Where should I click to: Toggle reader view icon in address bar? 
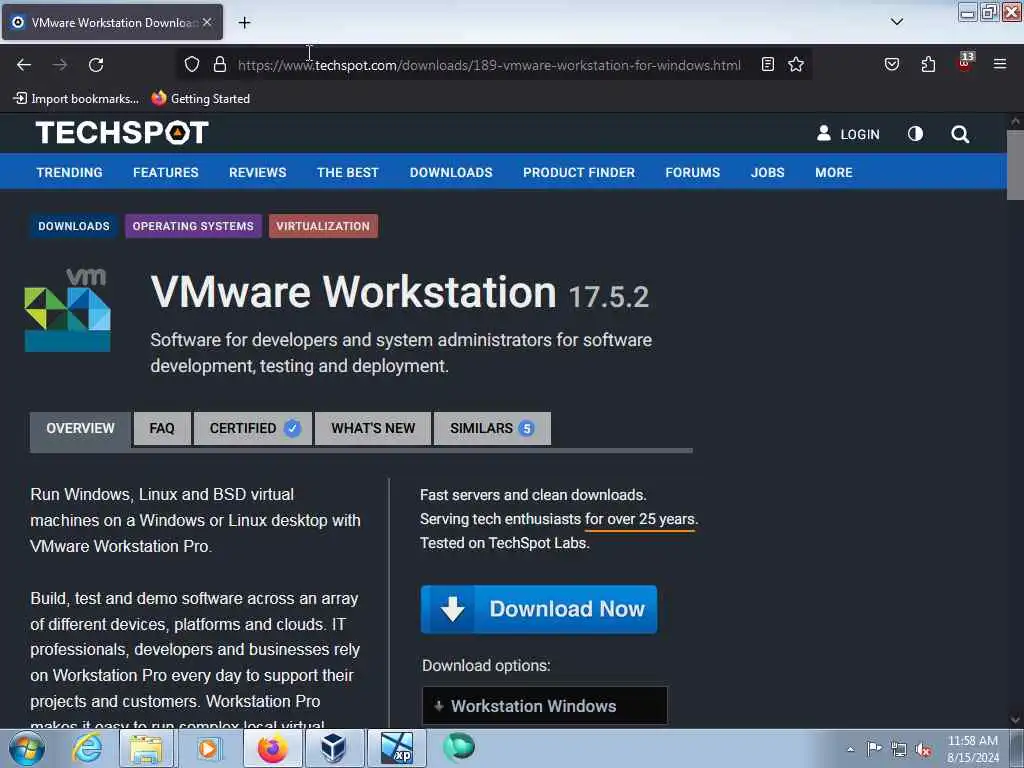[x=768, y=64]
